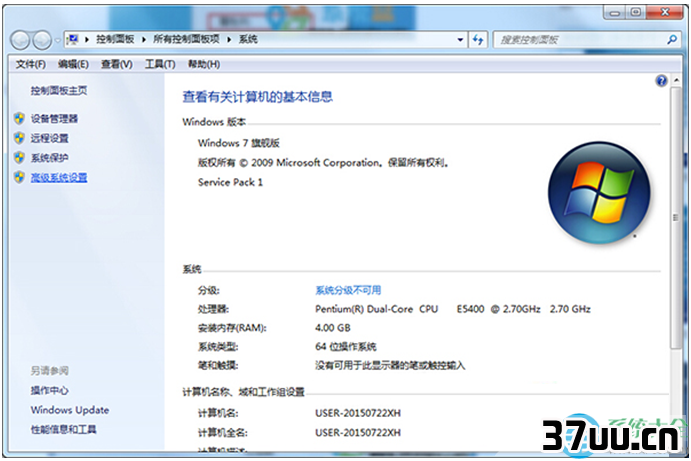This screenshot has height=461, width=691.
Task: Click the Forward navigation arrow button
Action: [42, 41]
